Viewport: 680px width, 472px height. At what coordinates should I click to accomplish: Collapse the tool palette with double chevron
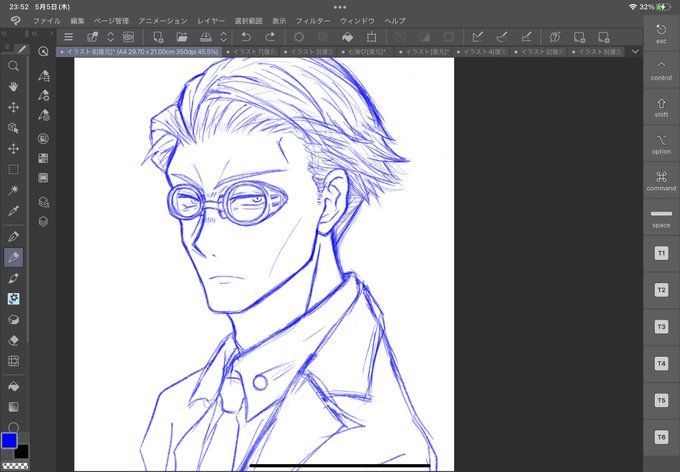tap(6, 33)
